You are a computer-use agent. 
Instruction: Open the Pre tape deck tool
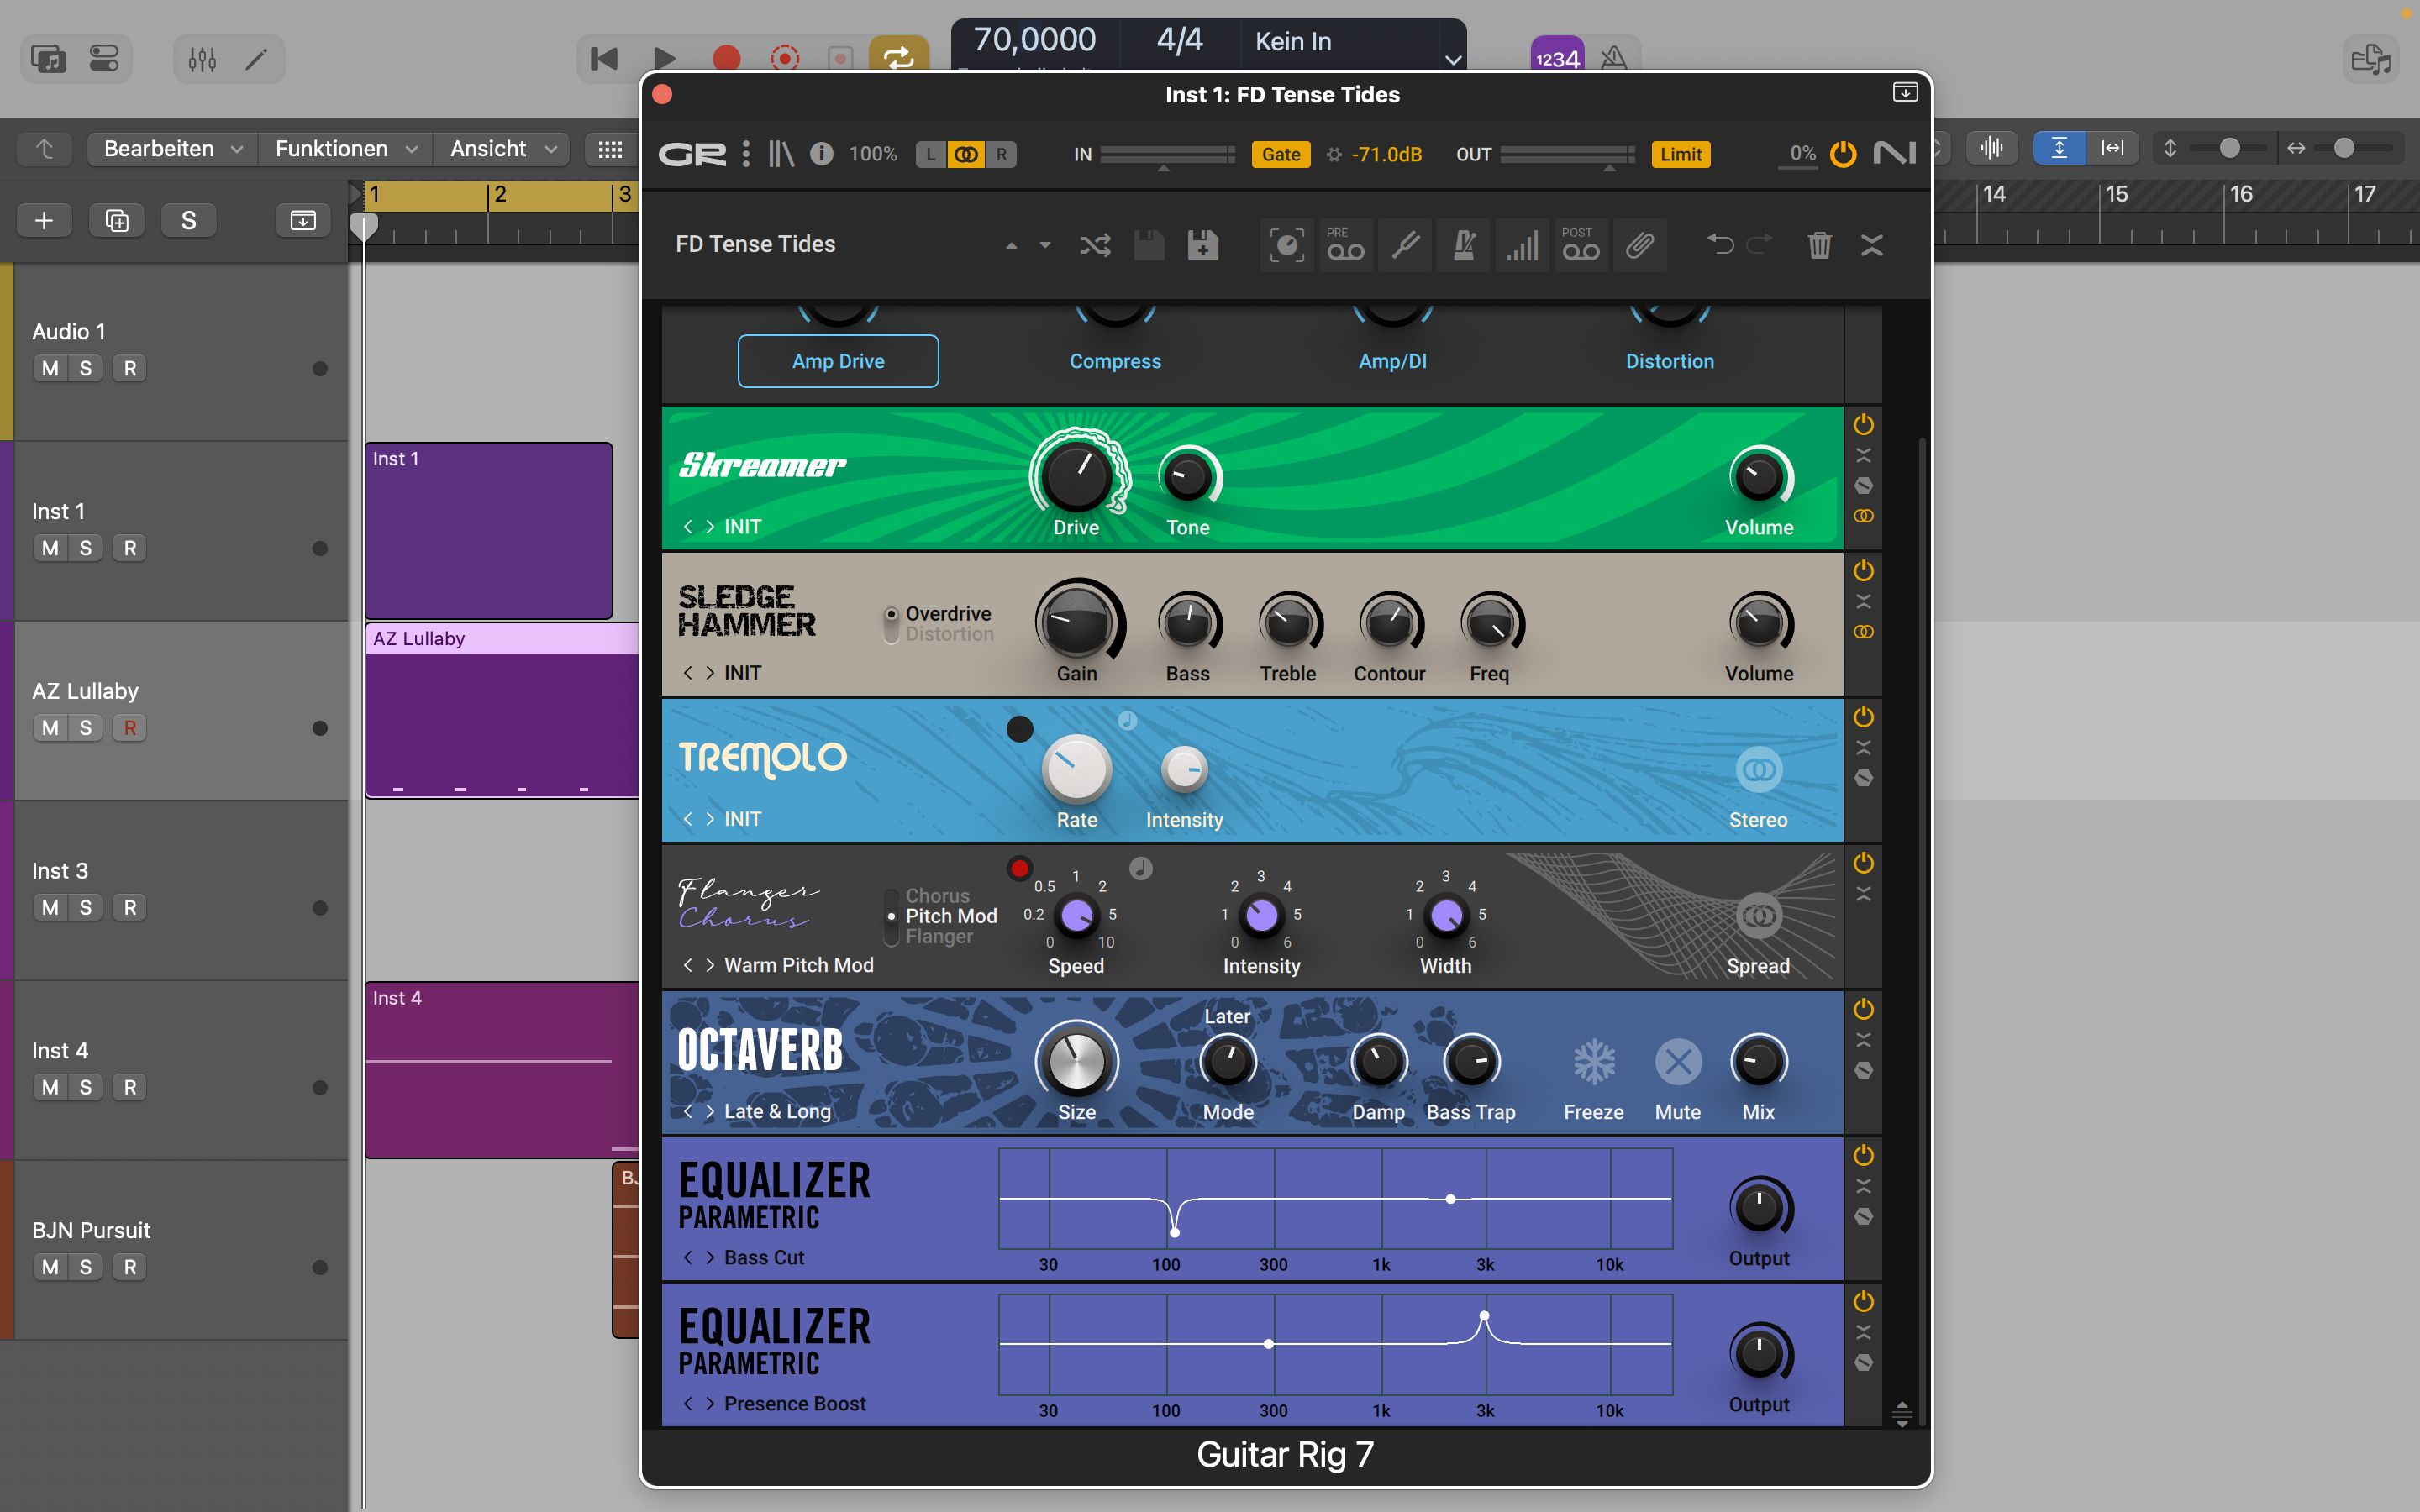click(x=1345, y=245)
